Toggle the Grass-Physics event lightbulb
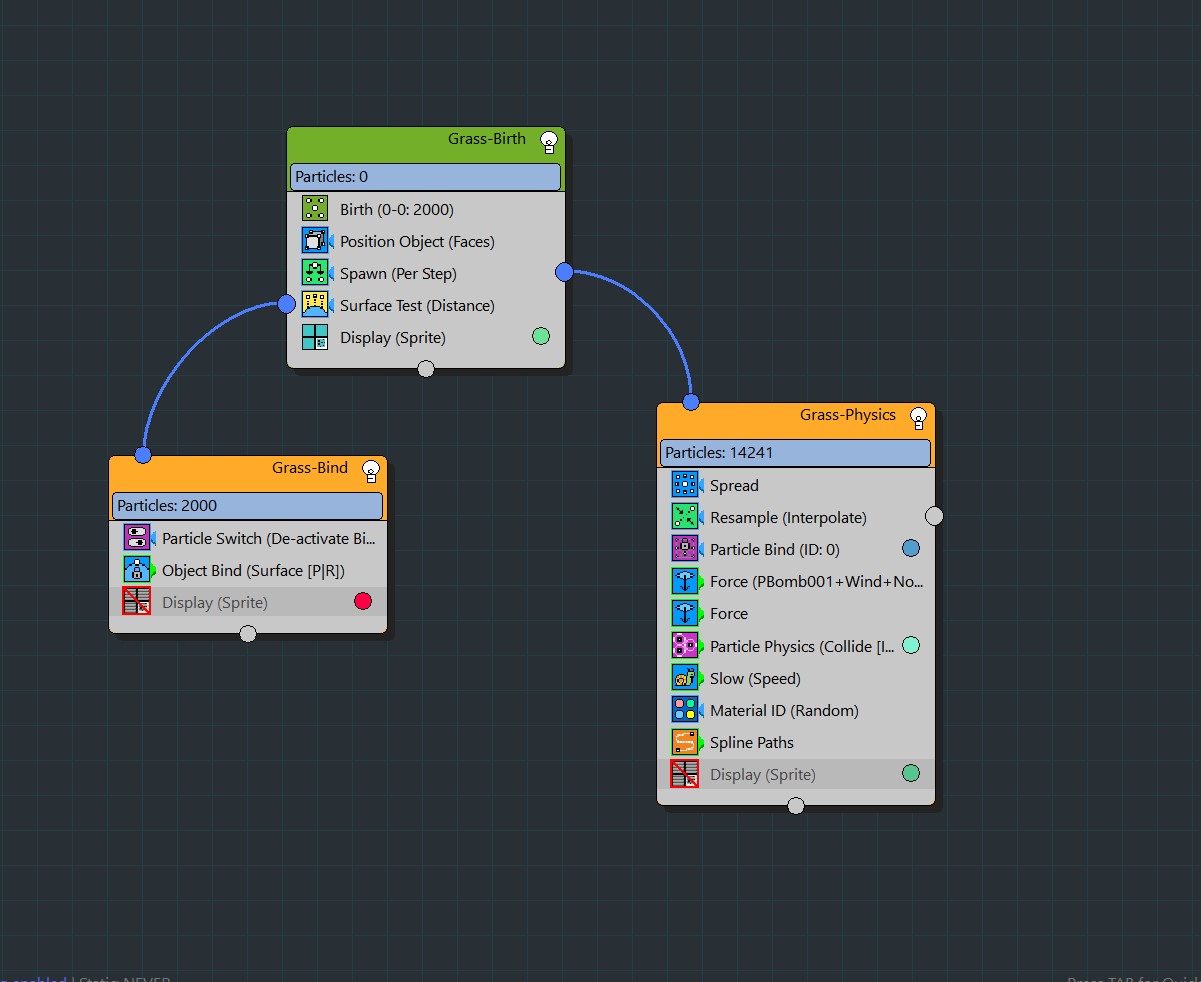1201x982 pixels. (x=918, y=417)
